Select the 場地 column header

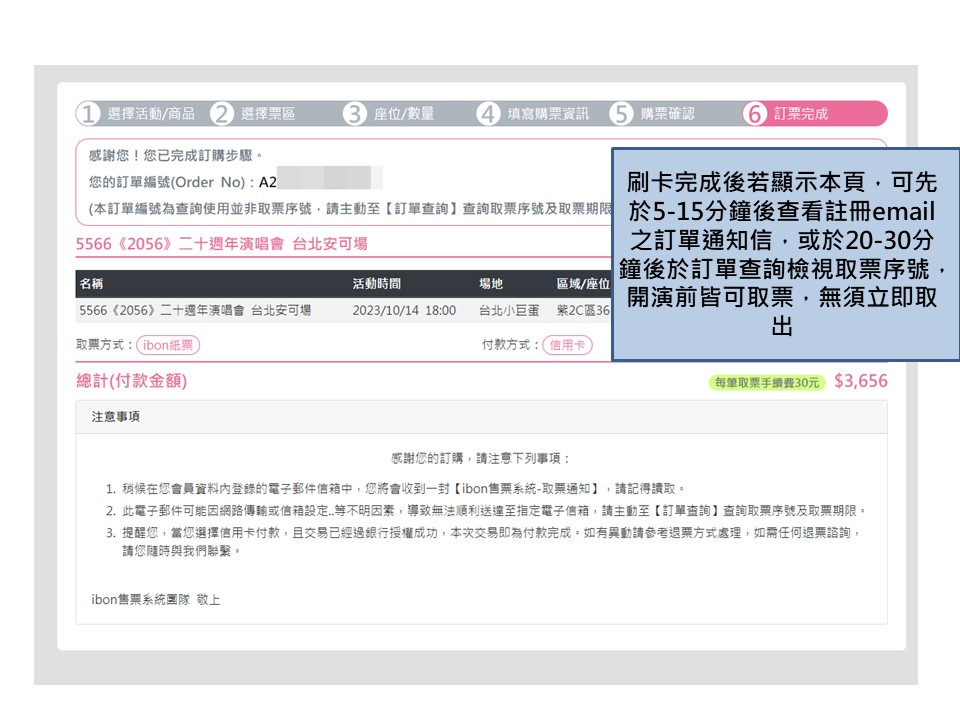490,283
